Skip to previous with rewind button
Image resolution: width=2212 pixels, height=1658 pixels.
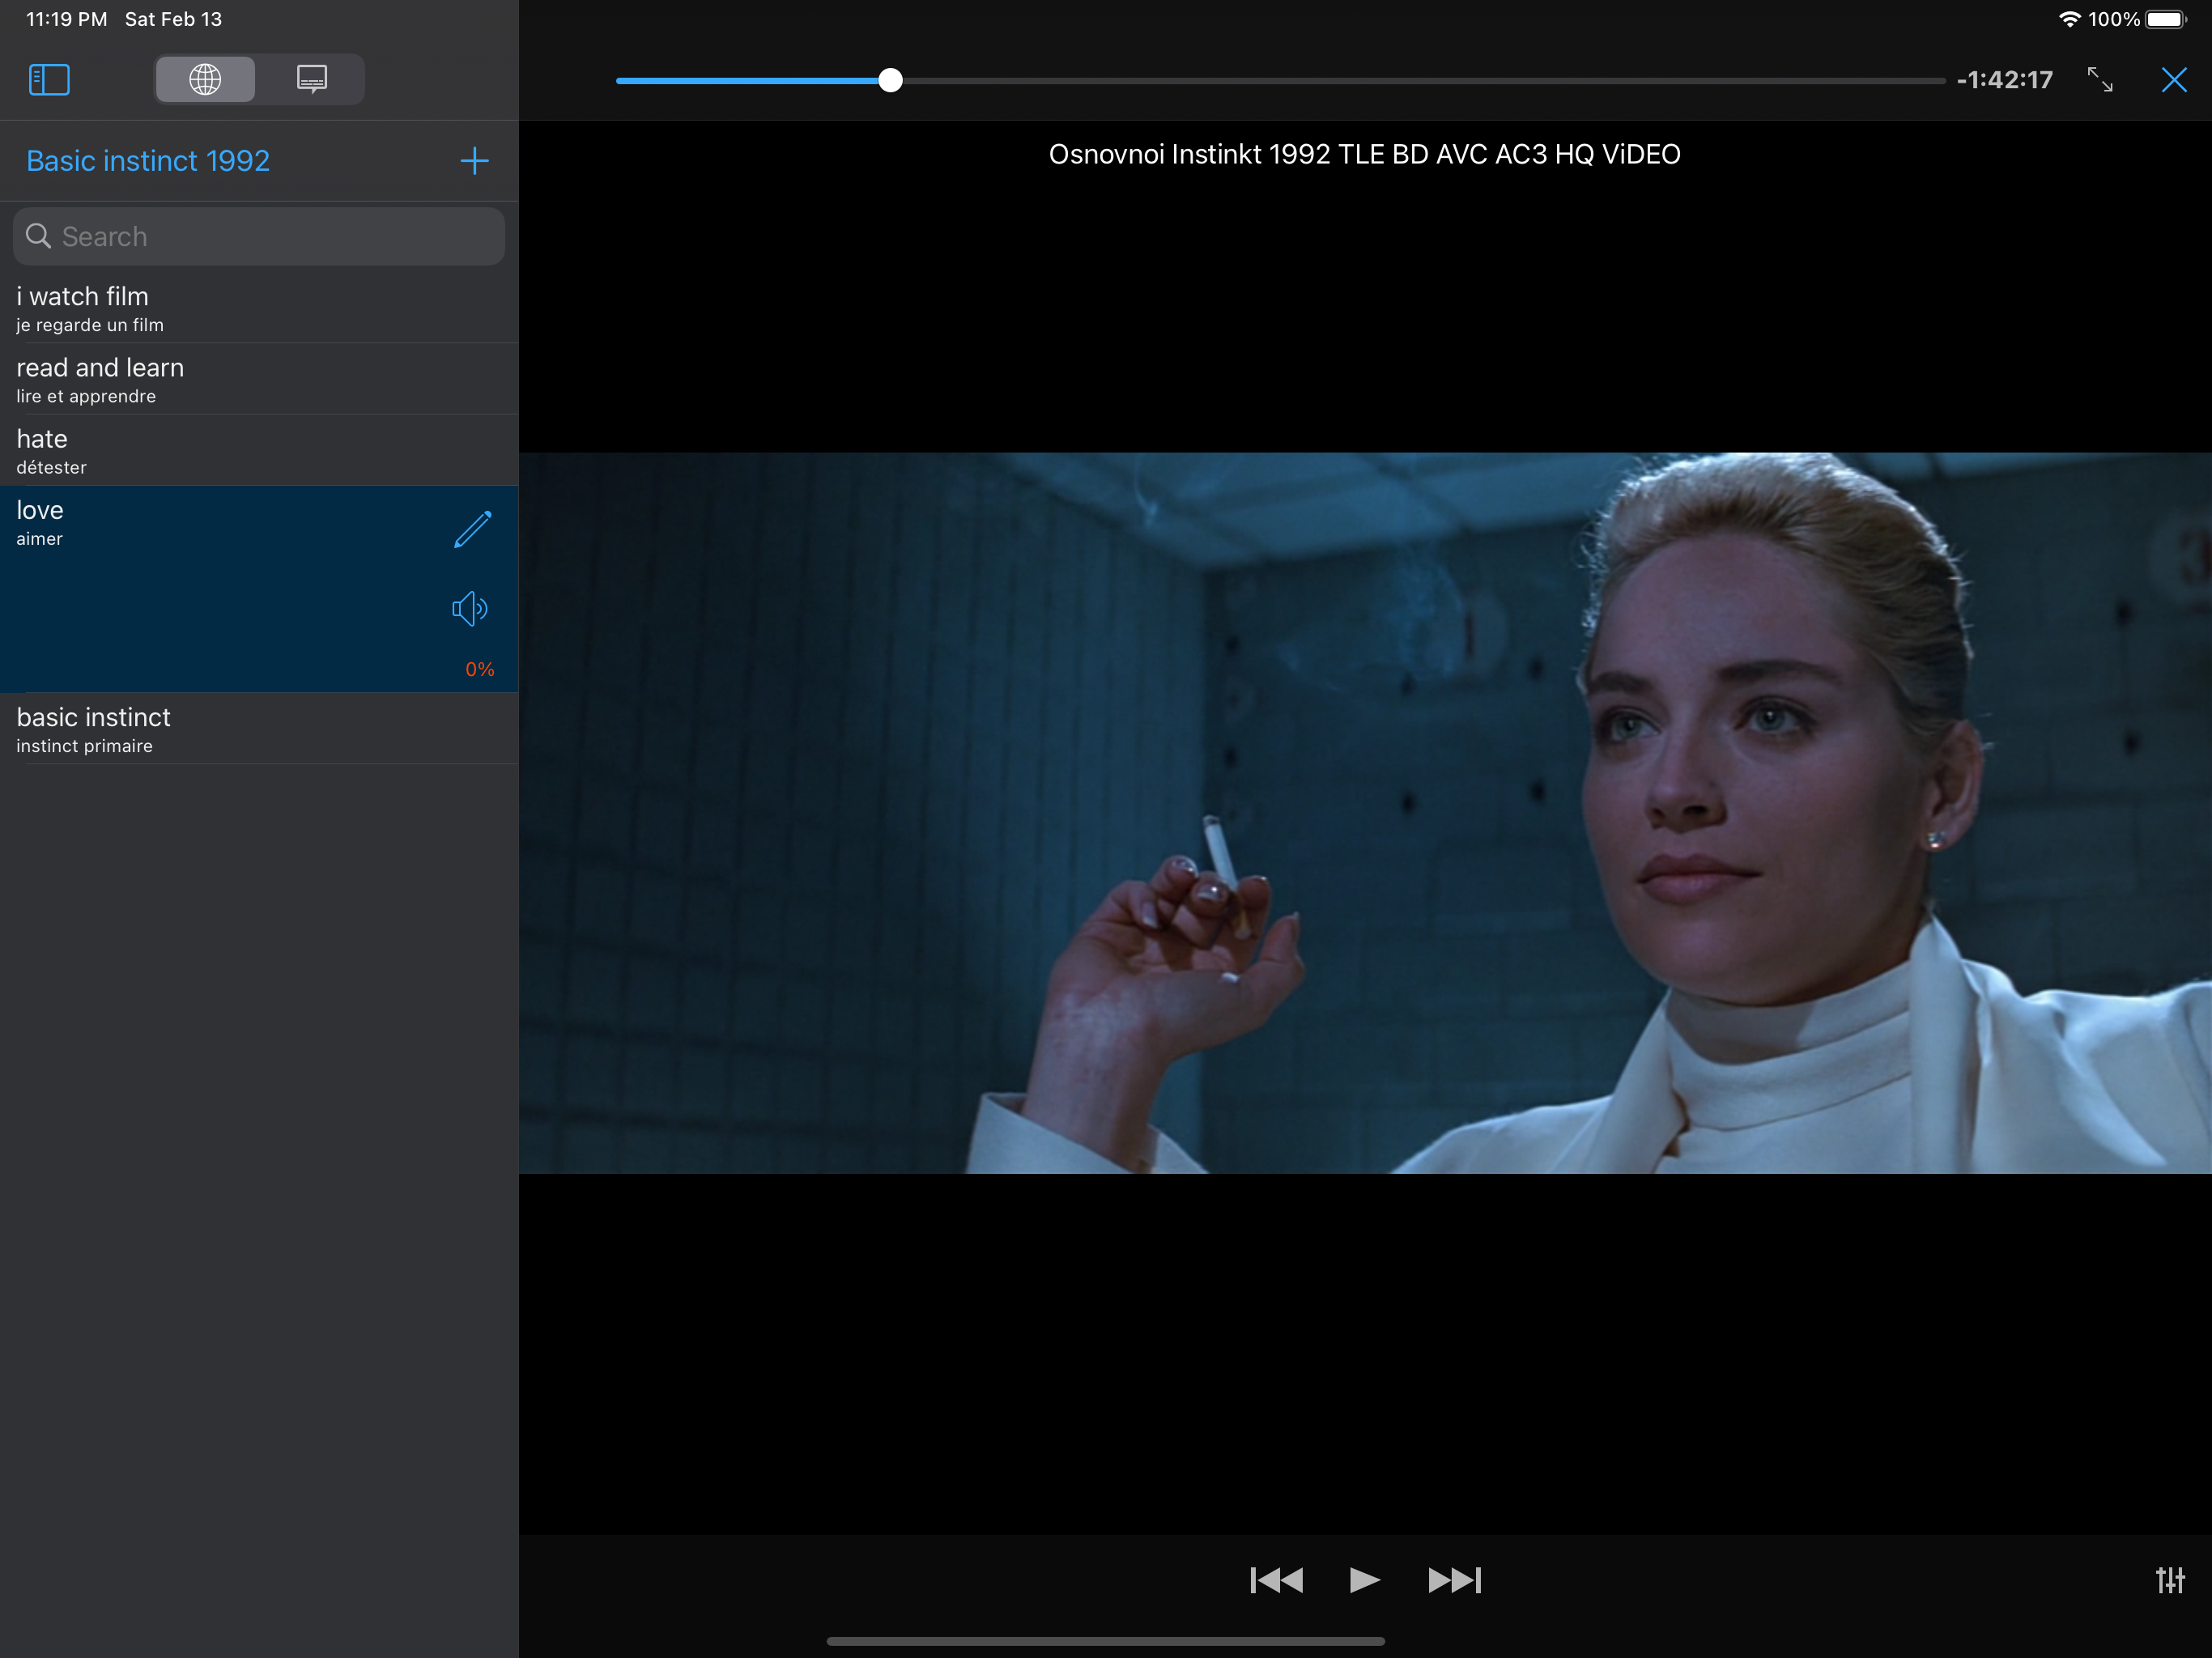(1276, 1579)
